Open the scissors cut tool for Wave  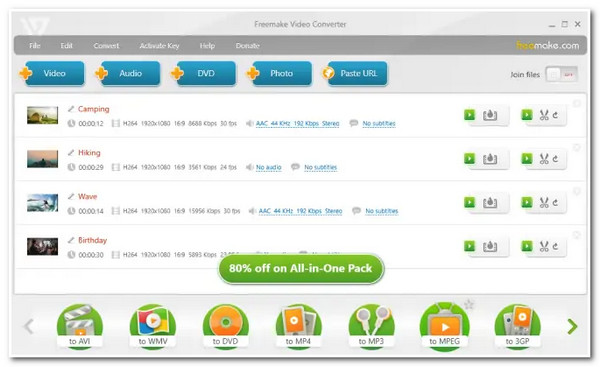[x=544, y=202]
